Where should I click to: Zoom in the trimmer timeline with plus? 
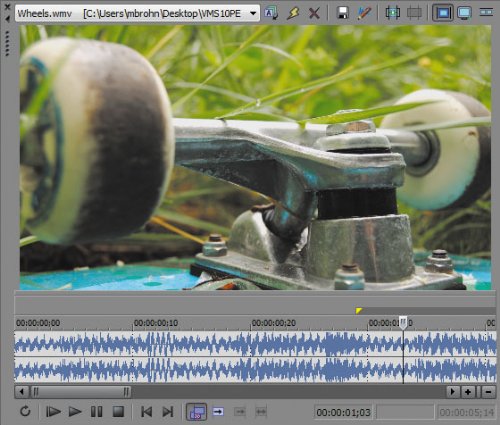(x=468, y=392)
